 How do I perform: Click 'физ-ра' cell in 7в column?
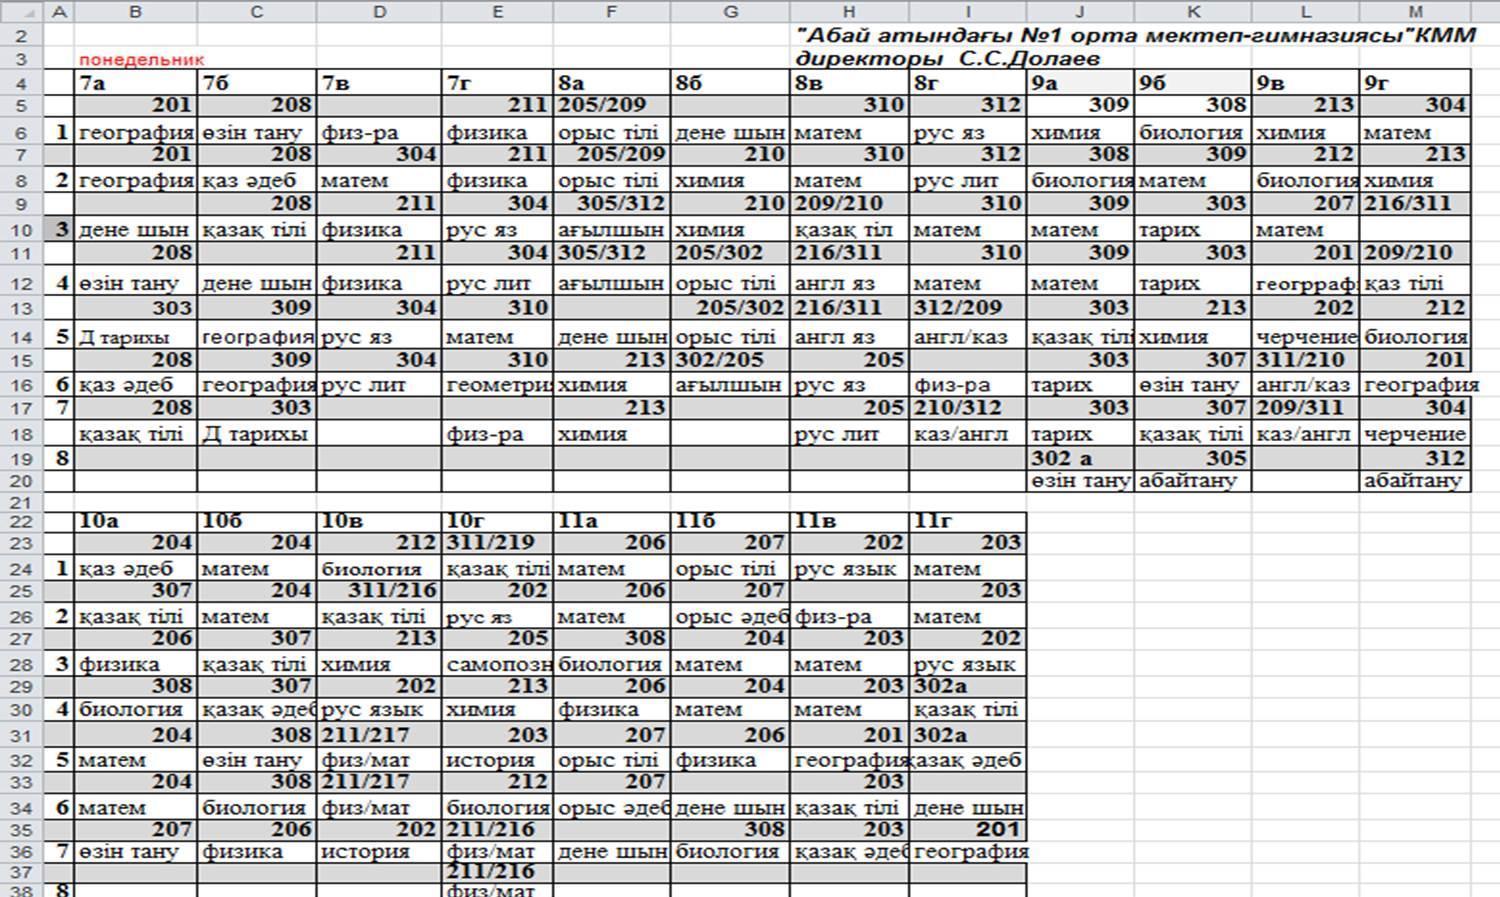pos(379,132)
